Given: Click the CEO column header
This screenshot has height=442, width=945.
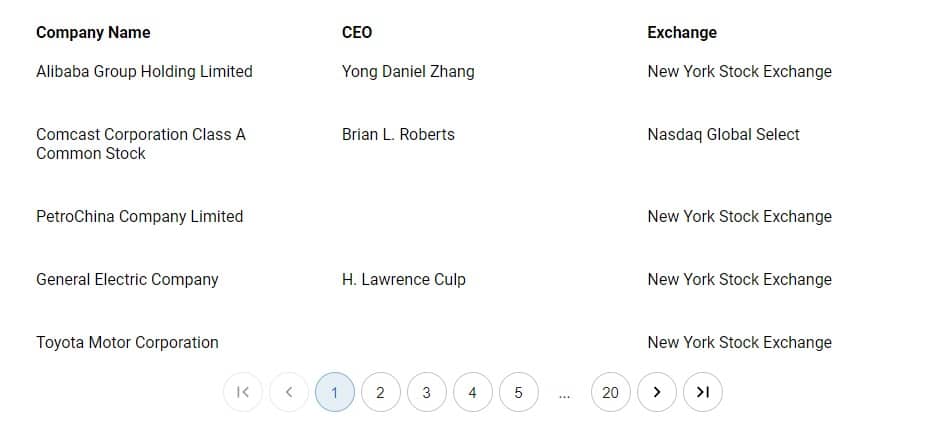Looking at the screenshot, I should (x=357, y=33).
